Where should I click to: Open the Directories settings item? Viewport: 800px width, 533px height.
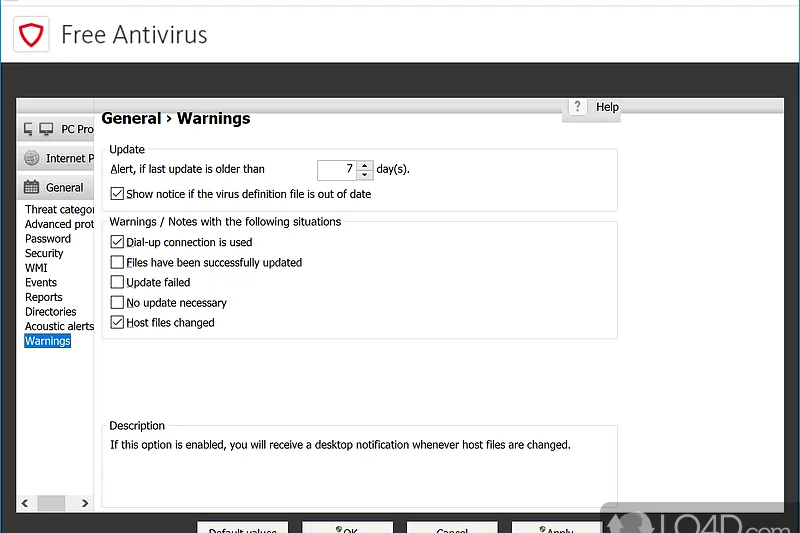pyautogui.click(x=51, y=312)
